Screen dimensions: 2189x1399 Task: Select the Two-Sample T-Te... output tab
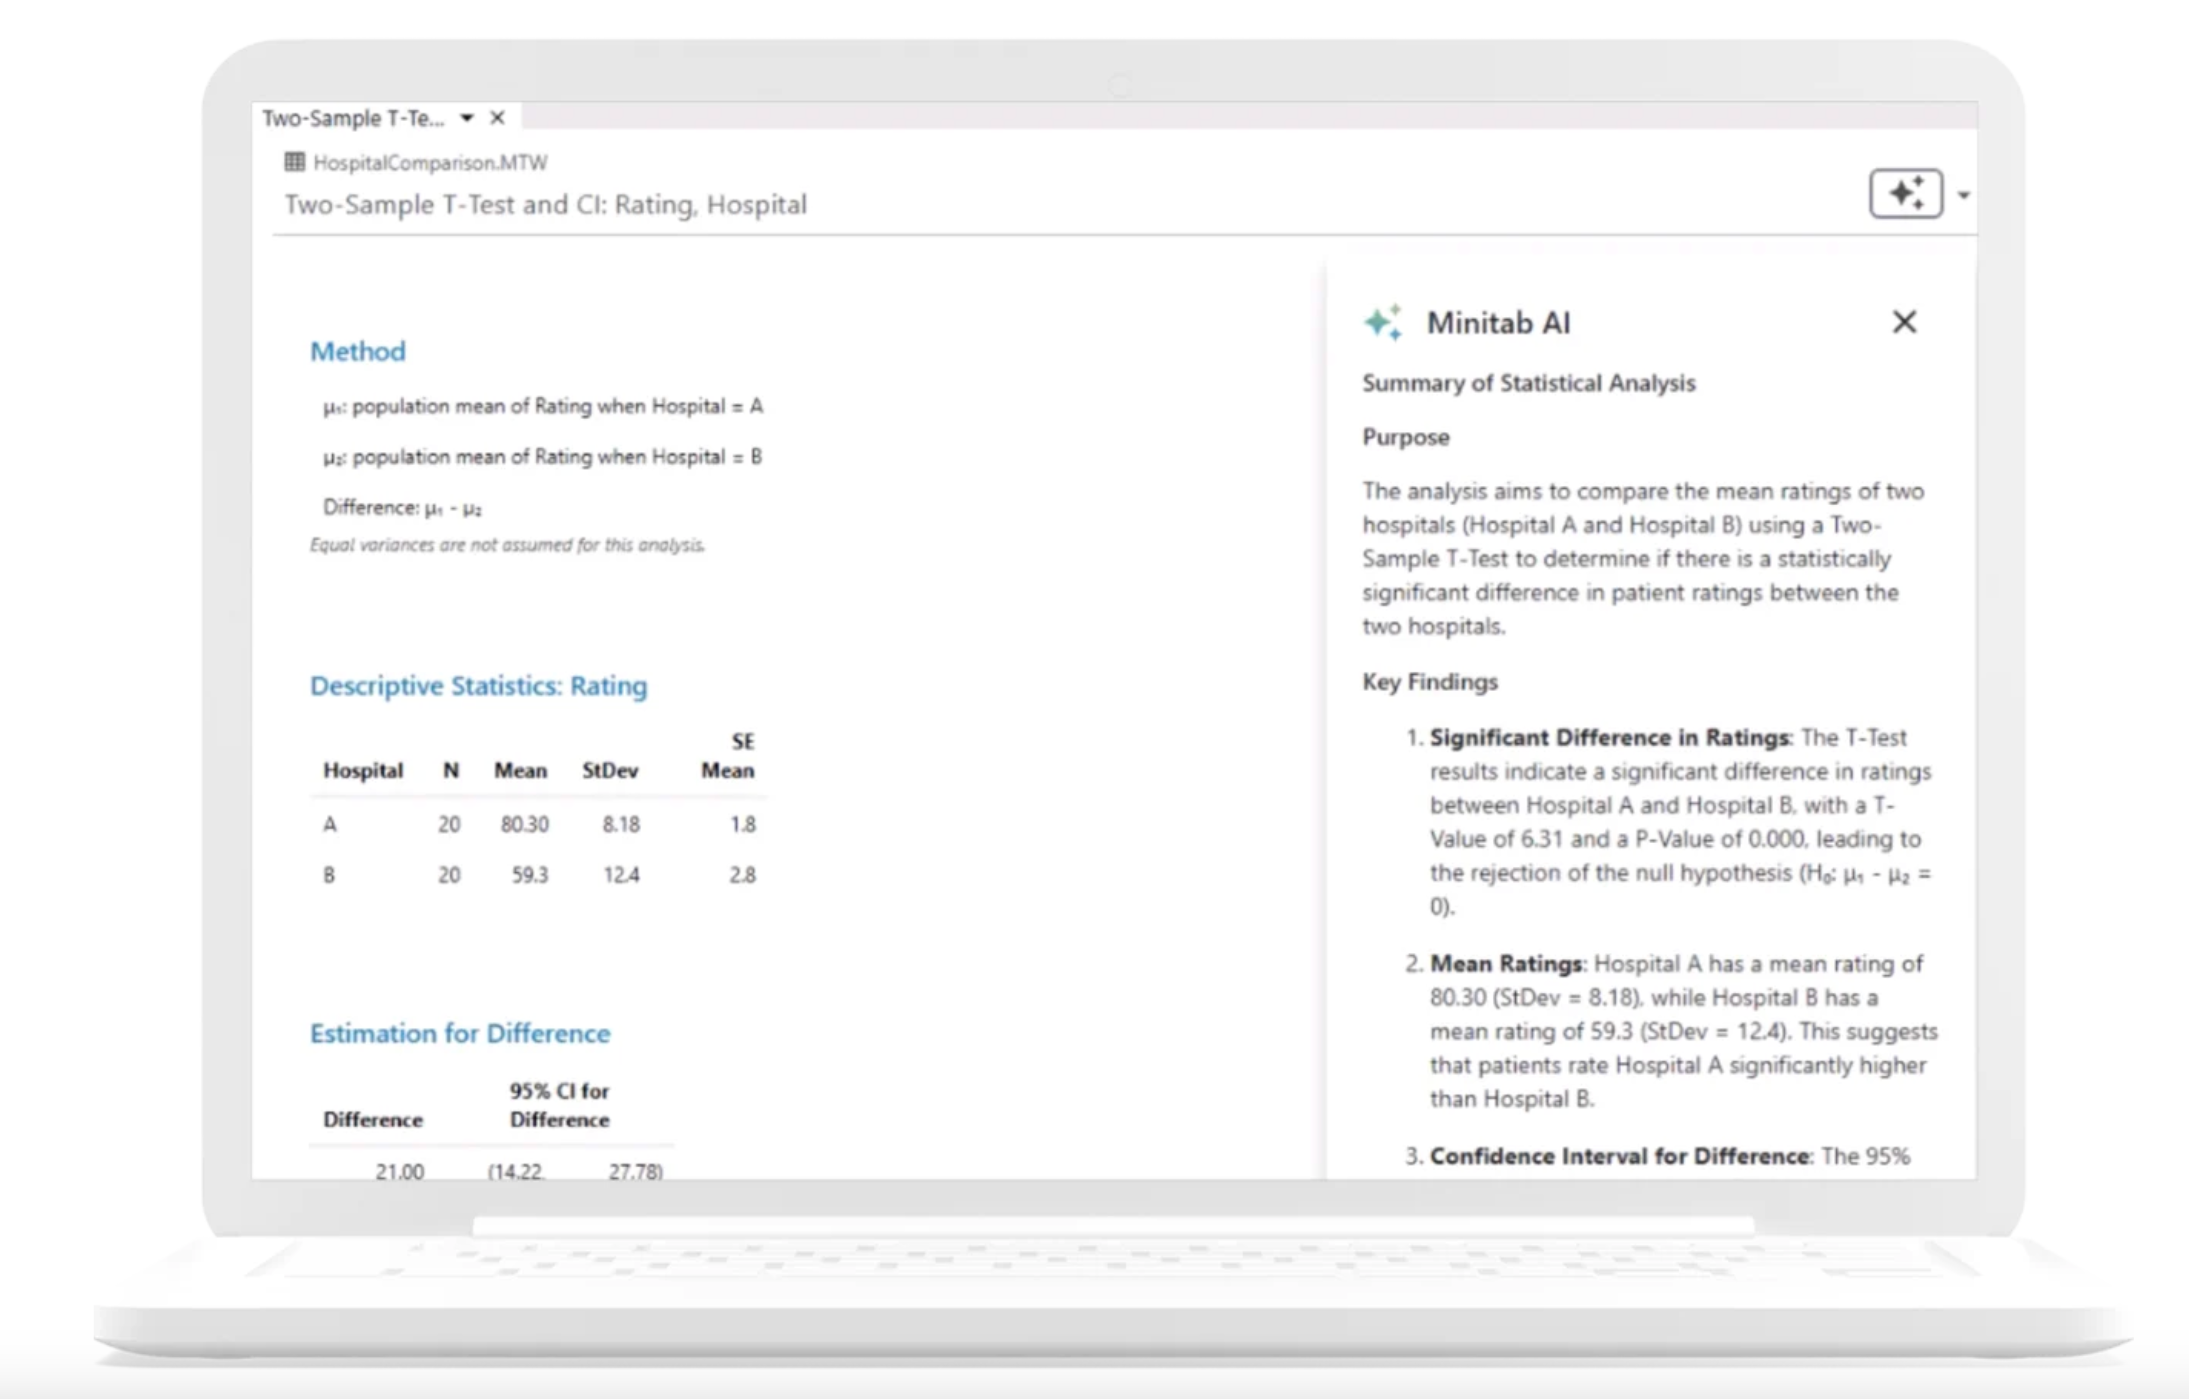pyautogui.click(x=353, y=118)
